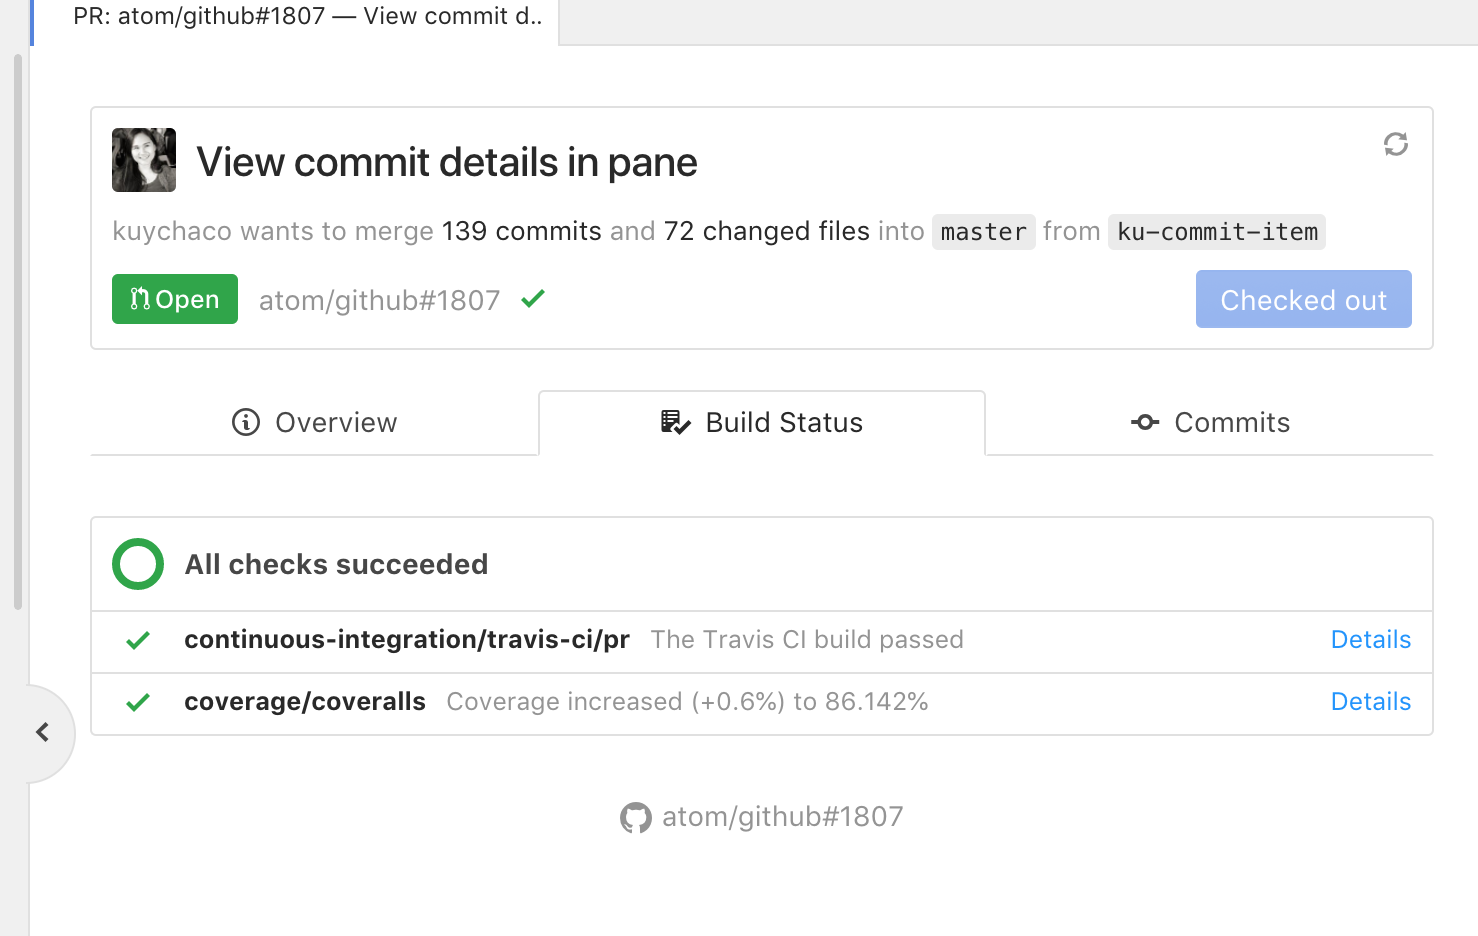Click 'coverage/coveralls' check name
This screenshot has width=1478, height=936.
click(305, 702)
